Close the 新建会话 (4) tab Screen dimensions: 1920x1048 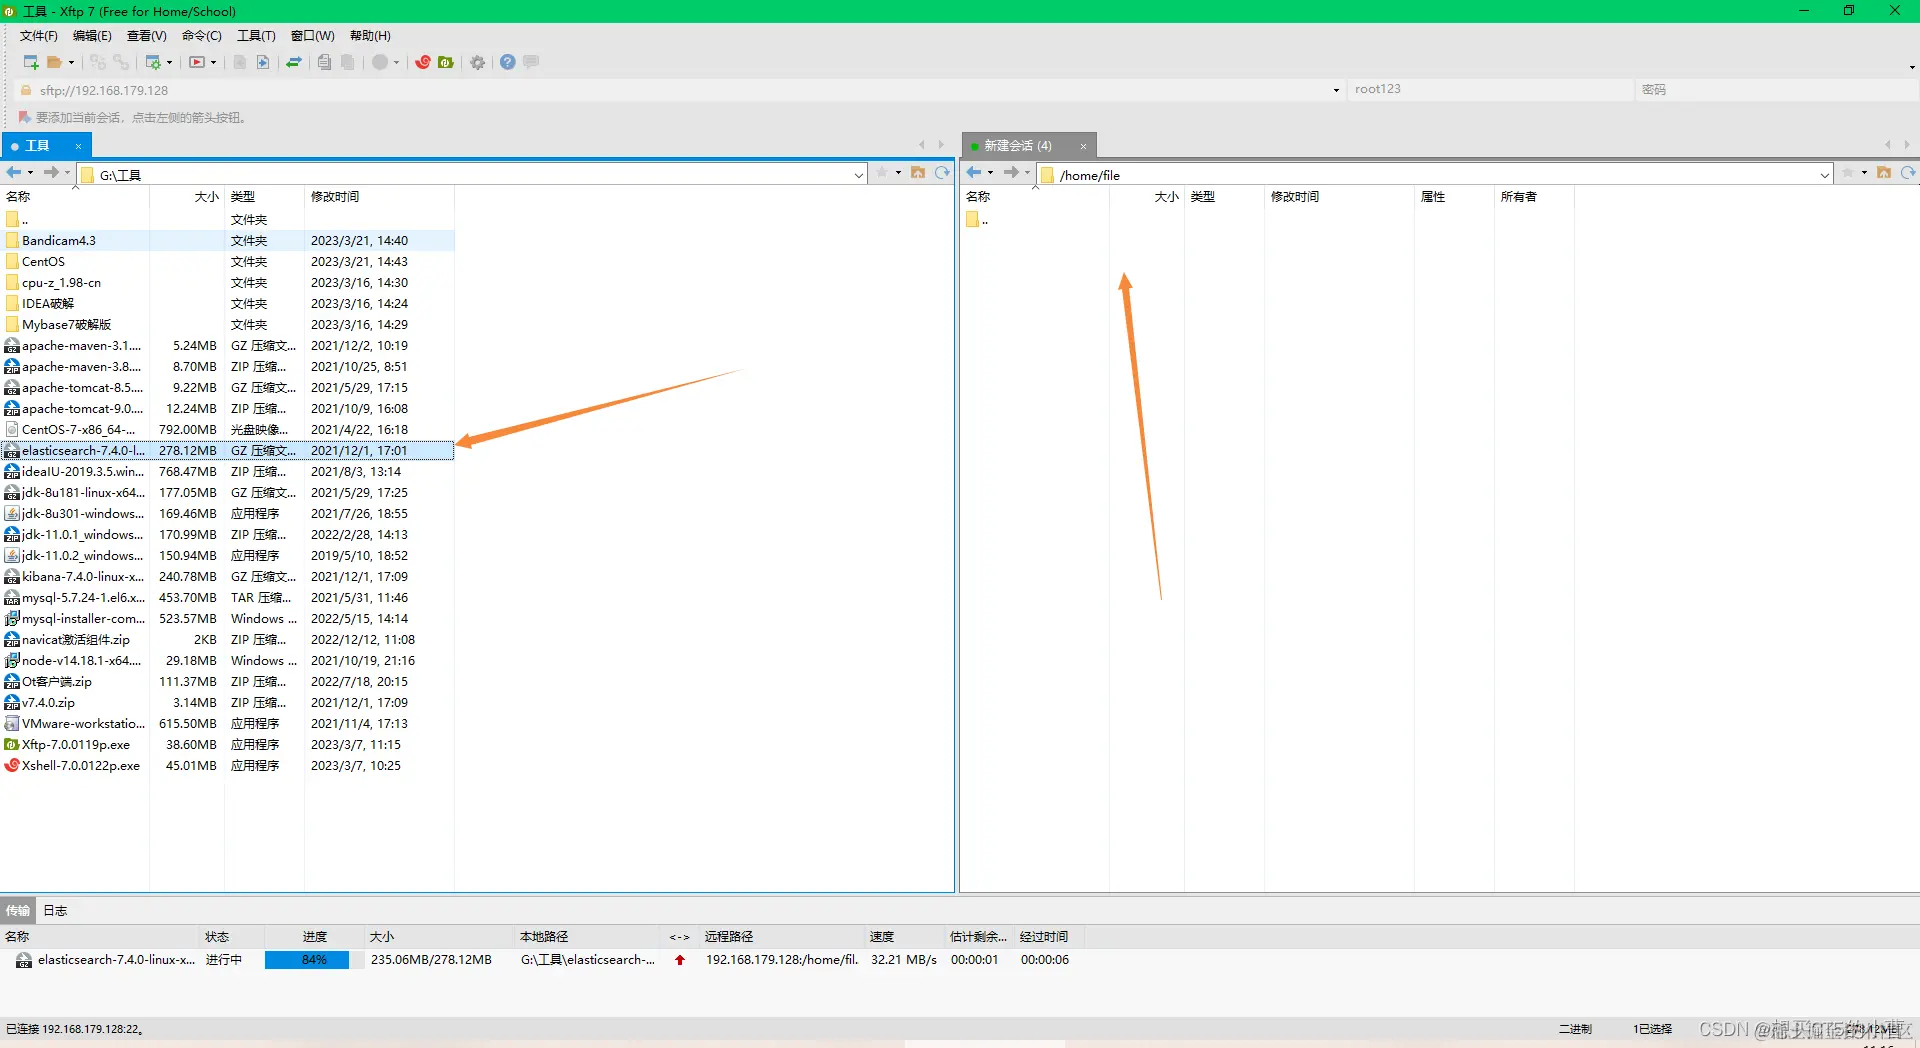(1083, 147)
